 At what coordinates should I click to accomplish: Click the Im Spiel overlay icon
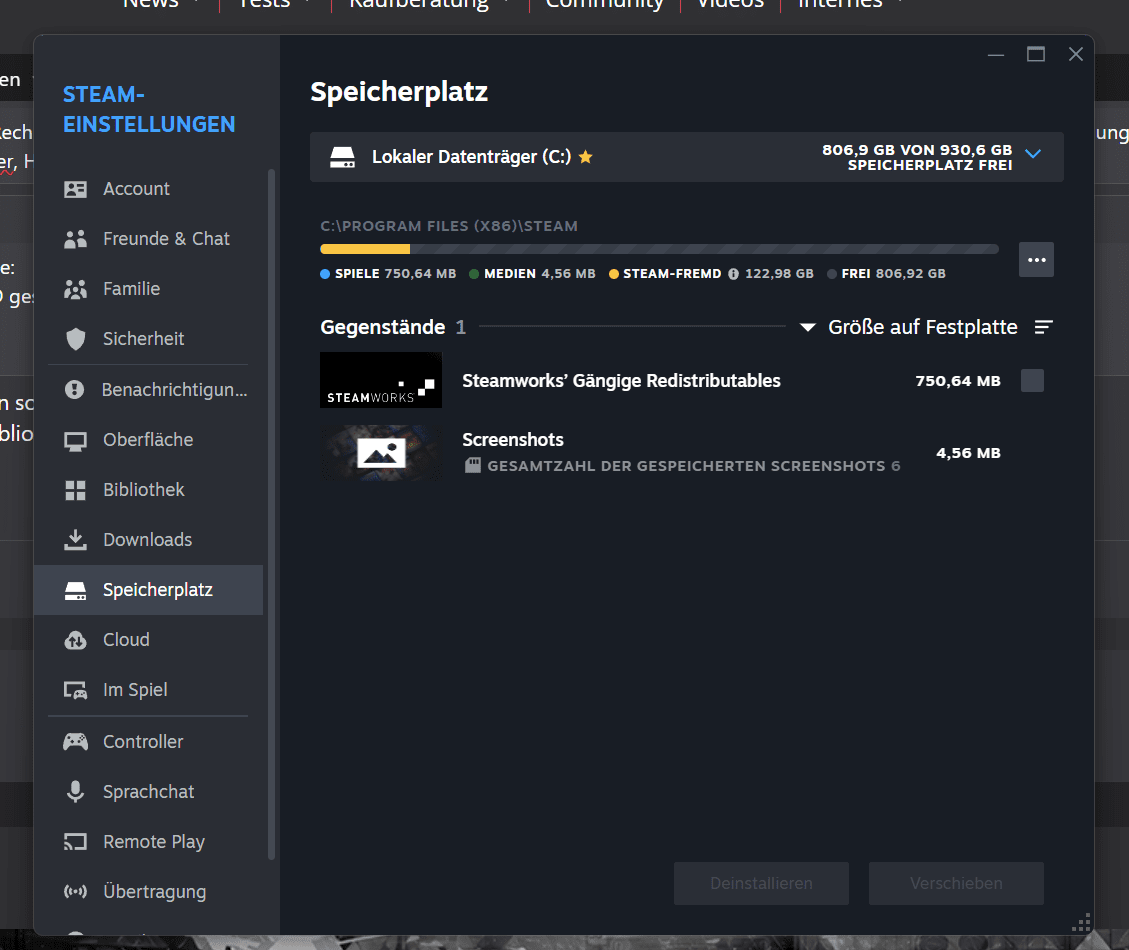tap(76, 690)
